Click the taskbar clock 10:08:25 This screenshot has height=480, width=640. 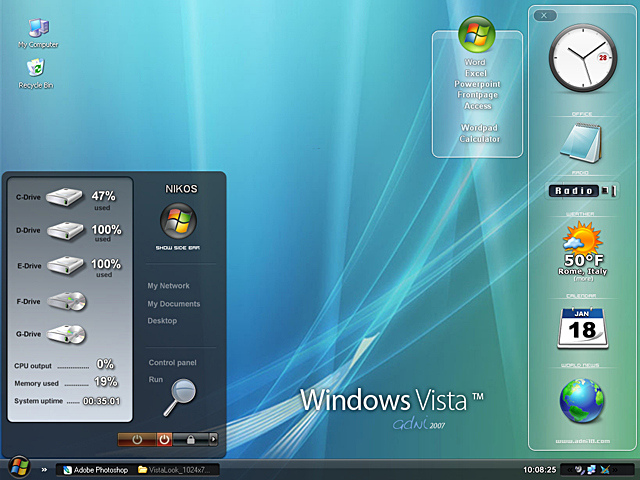tap(540, 470)
